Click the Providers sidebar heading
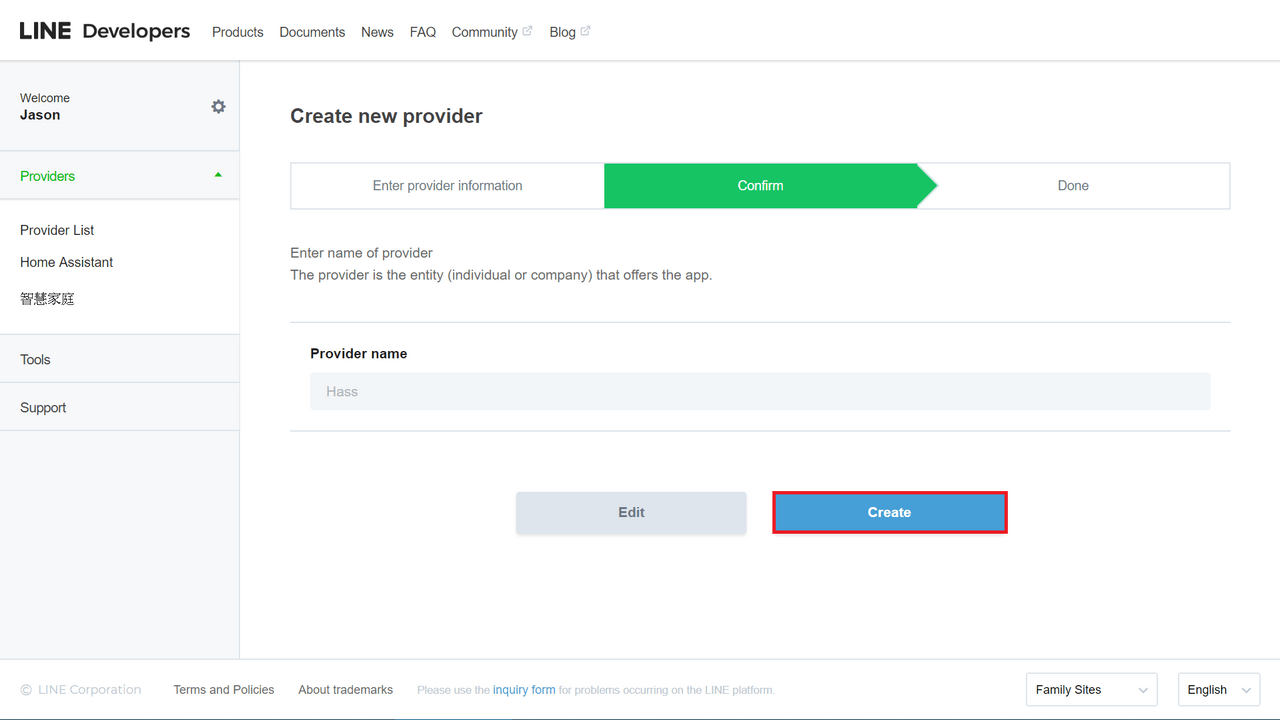Screen dimensions: 1280x720 click(48, 176)
